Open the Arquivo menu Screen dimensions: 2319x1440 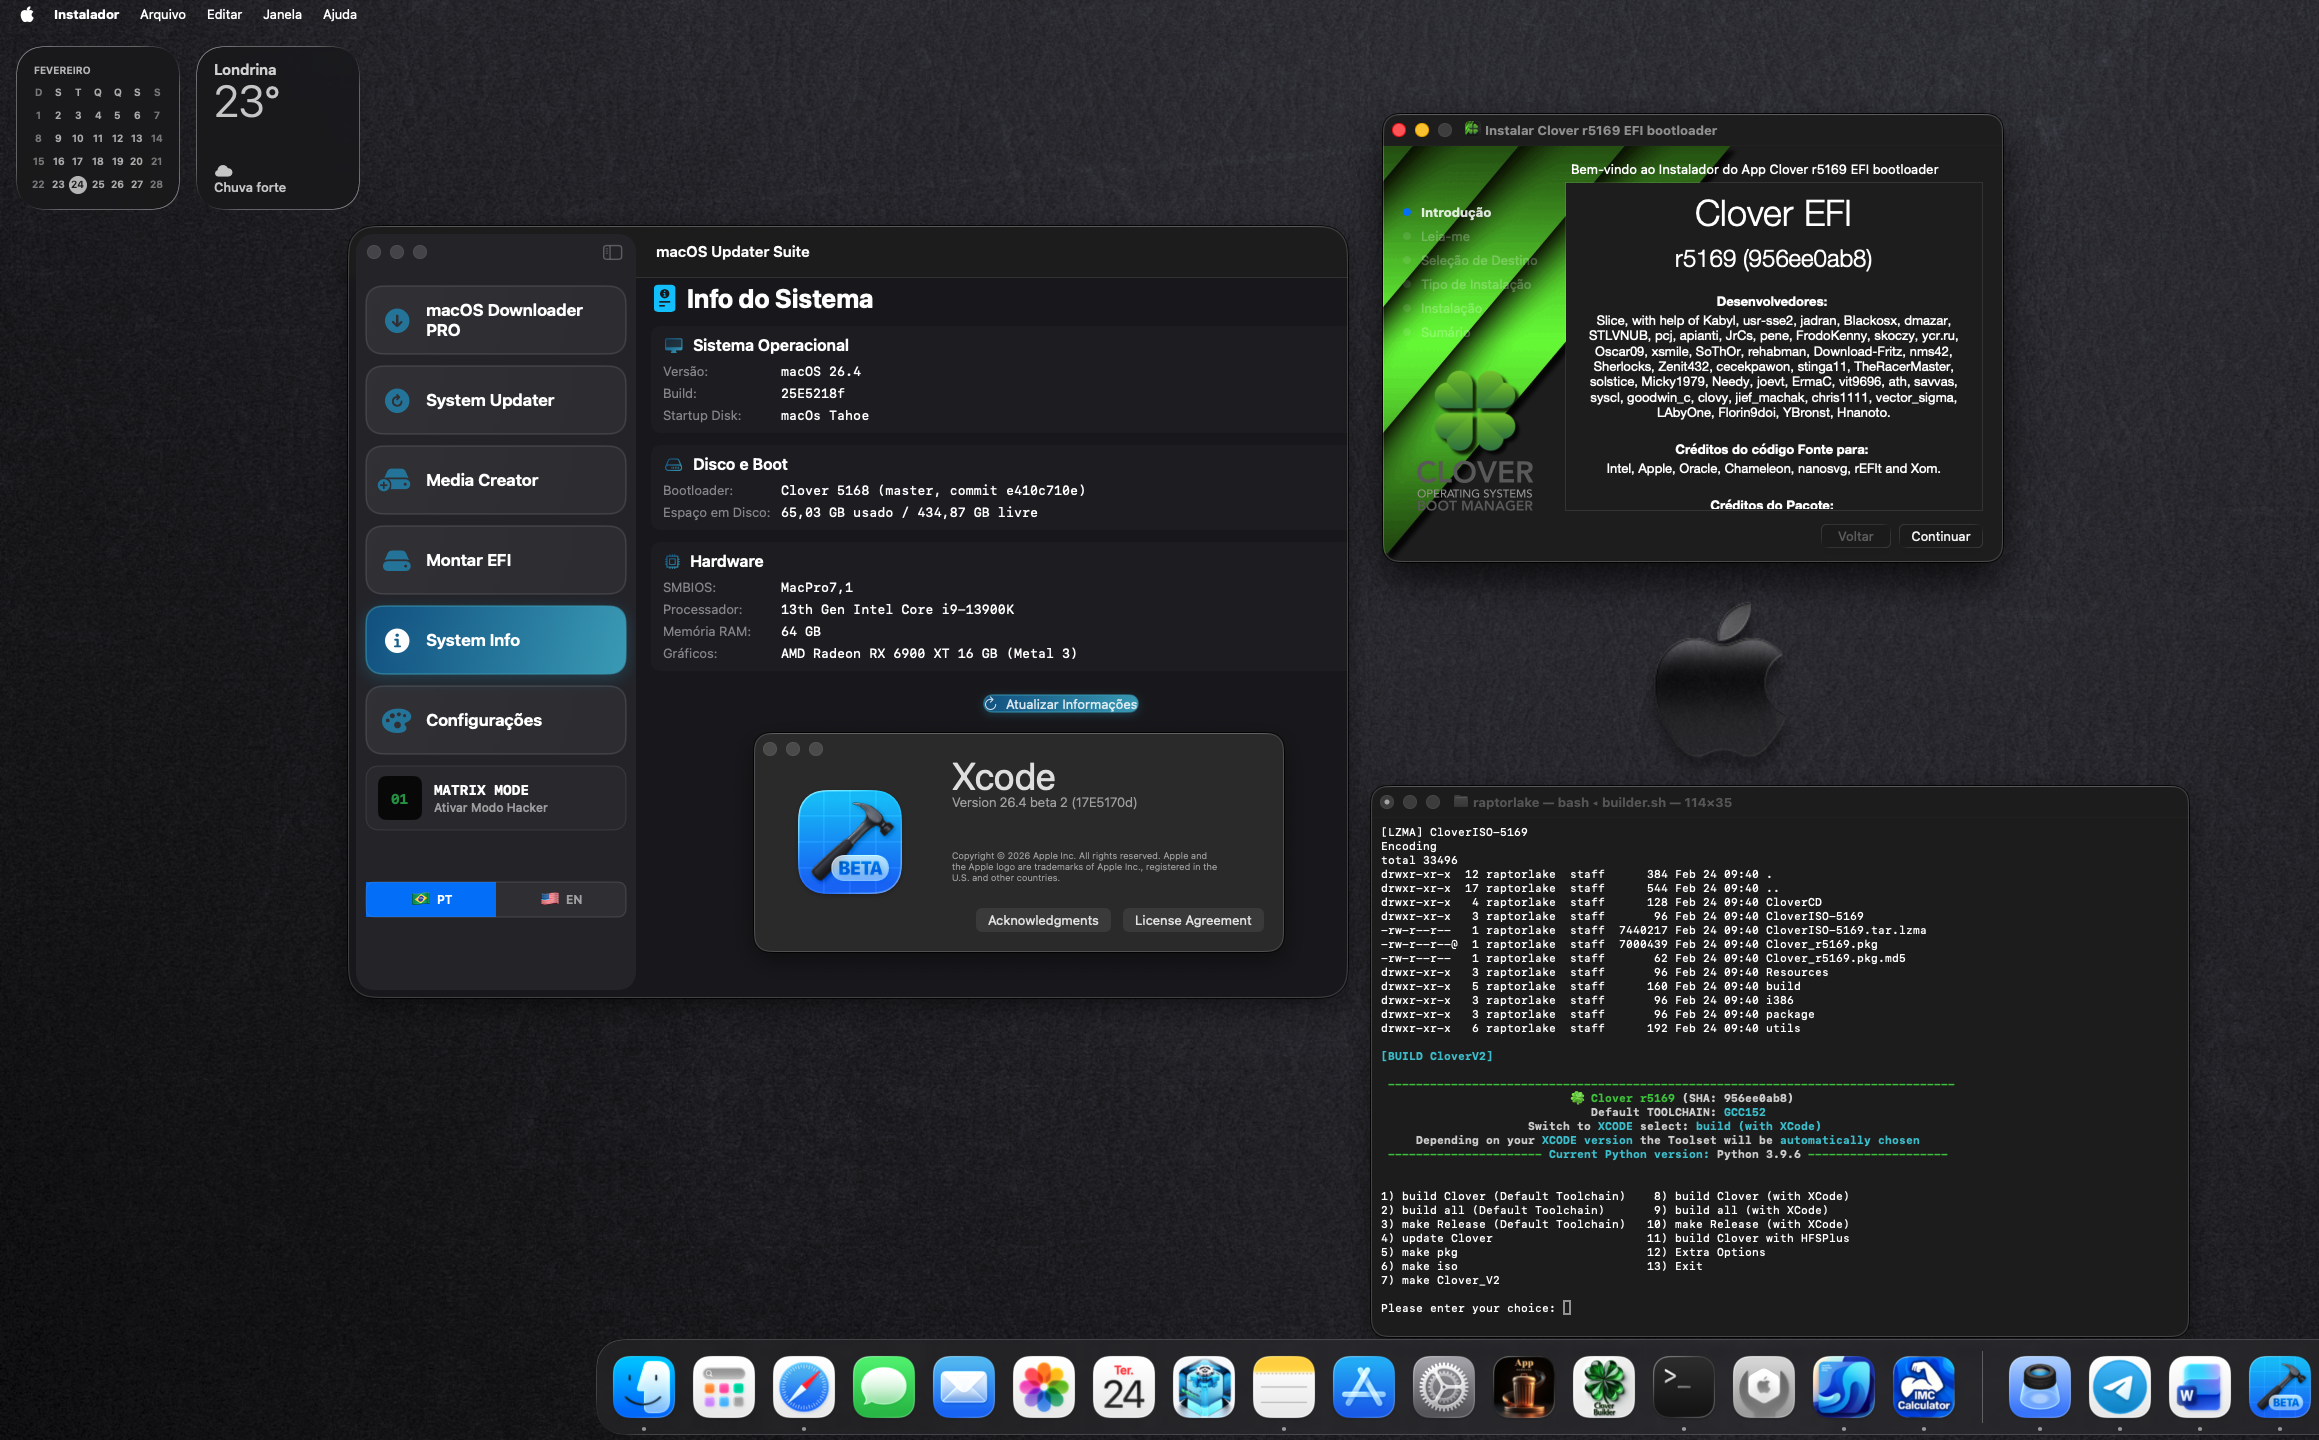point(162,14)
